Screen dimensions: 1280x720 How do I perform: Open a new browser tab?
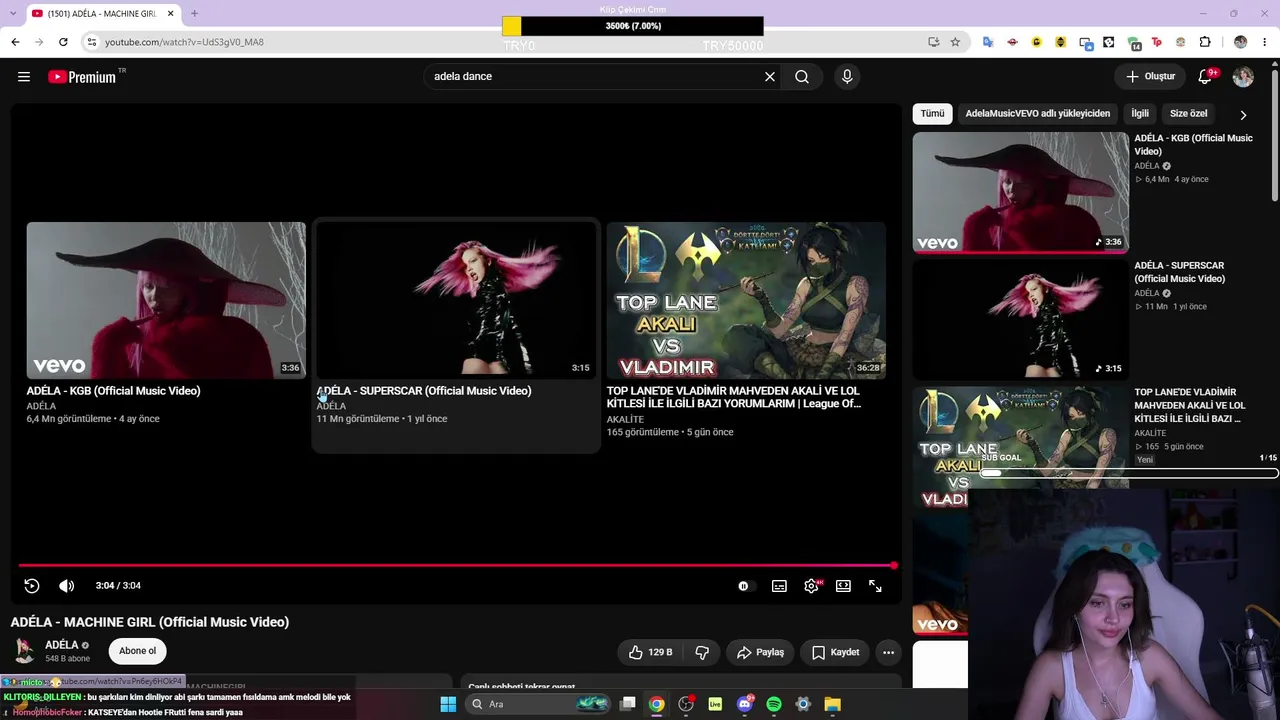(194, 14)
